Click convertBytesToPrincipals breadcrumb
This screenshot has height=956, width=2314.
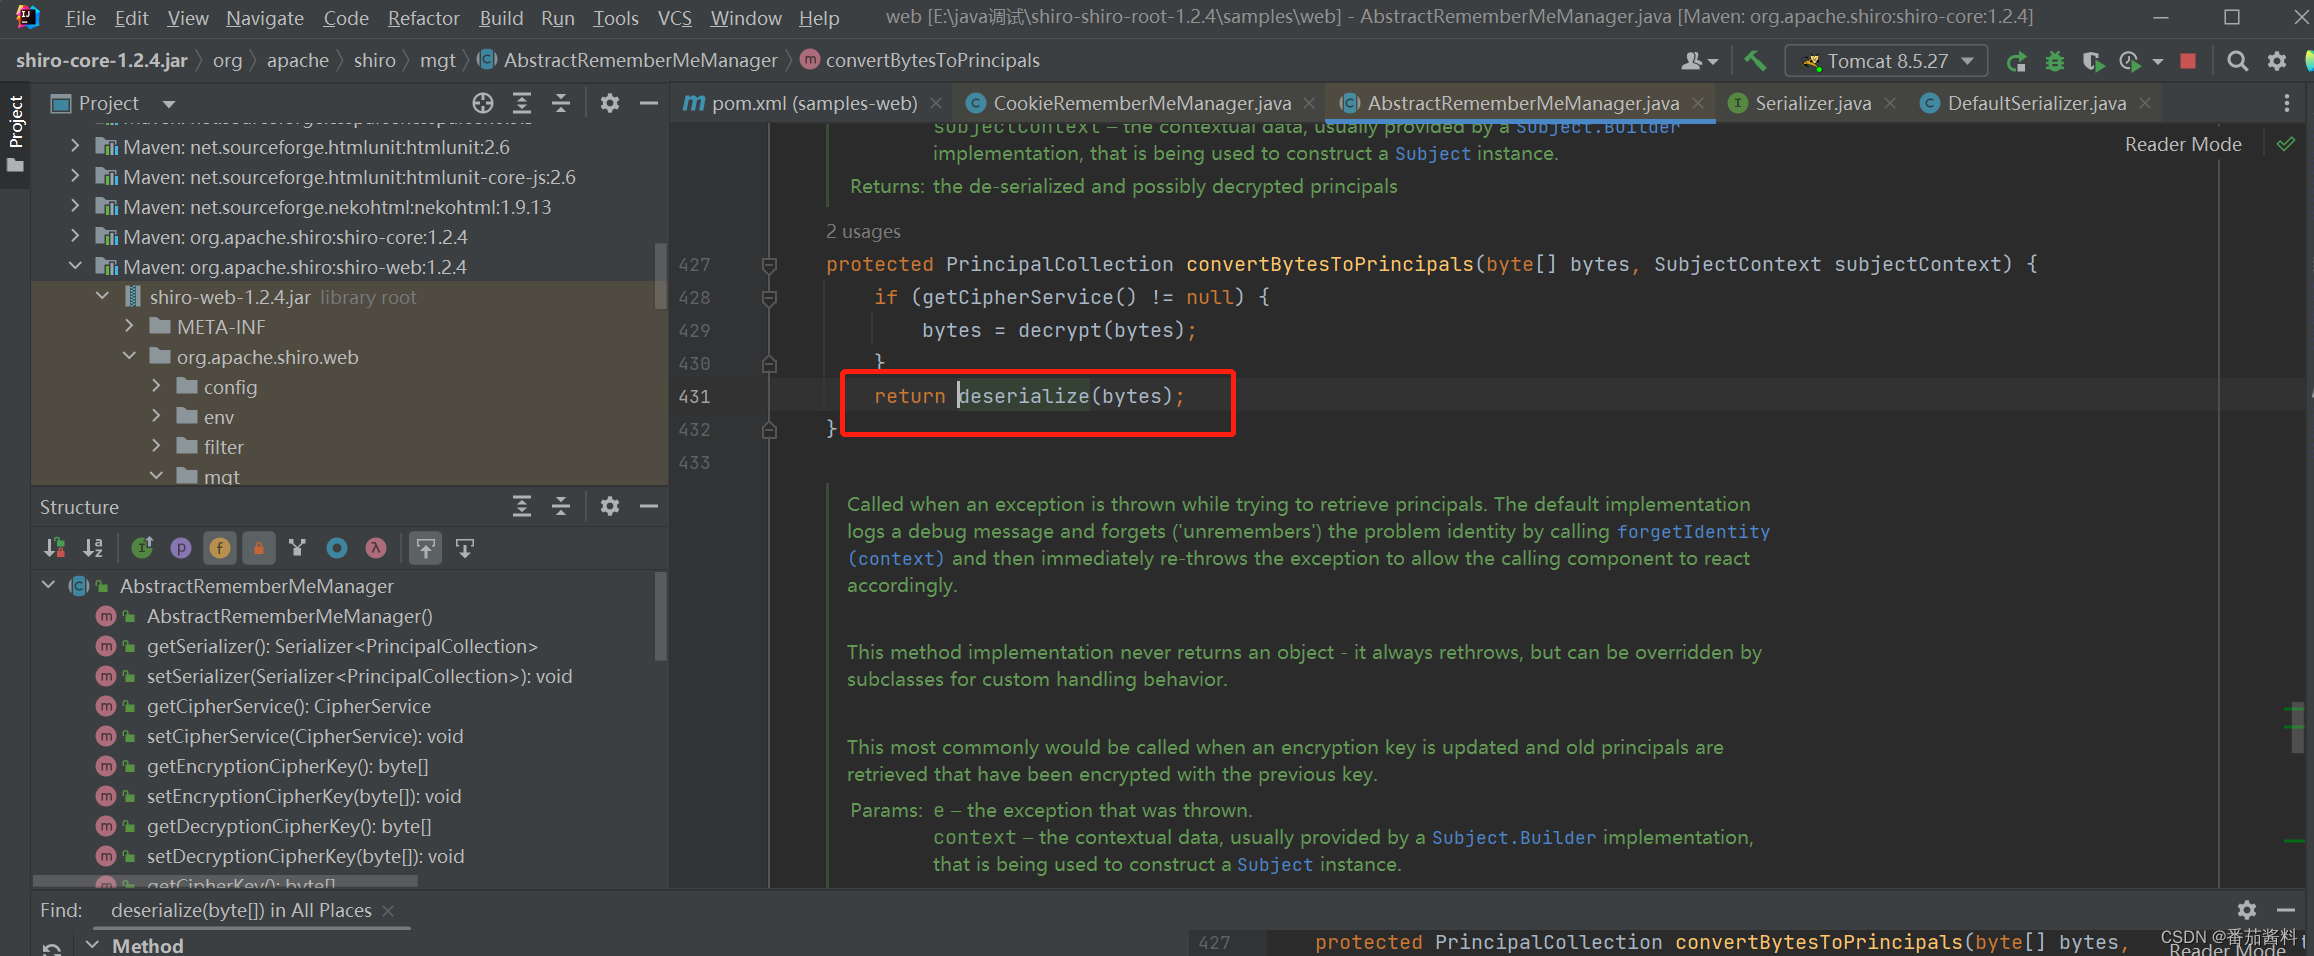(932, 60)
